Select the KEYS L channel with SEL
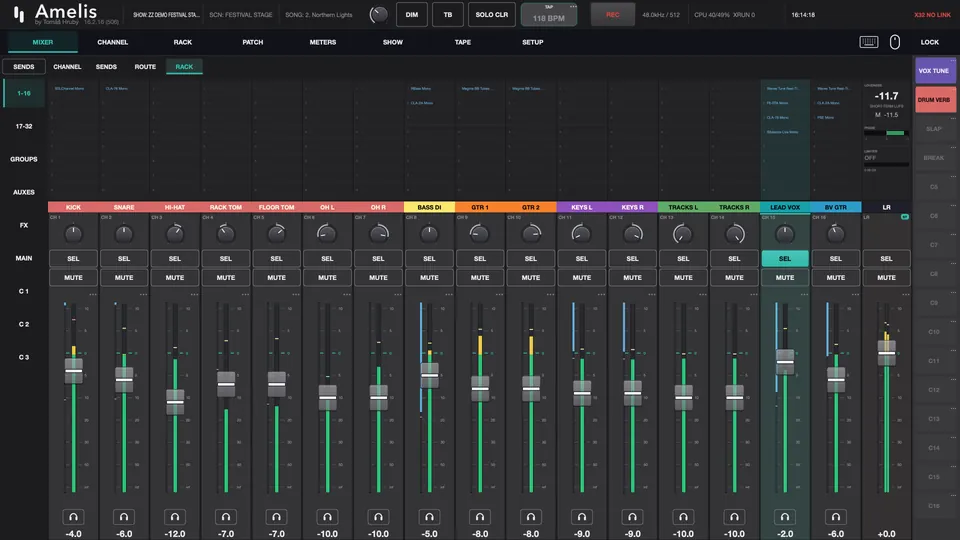The width and height of the screenshot is (960, 540). pyautogui.click(x=582, y=258)
